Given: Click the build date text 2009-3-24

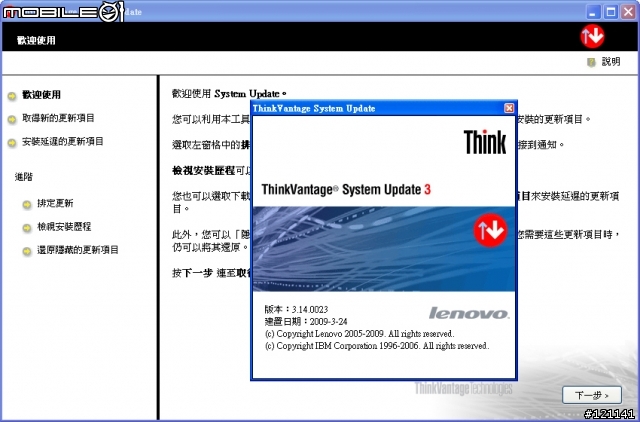Looking at the screenshot, I should click(328, 322).
